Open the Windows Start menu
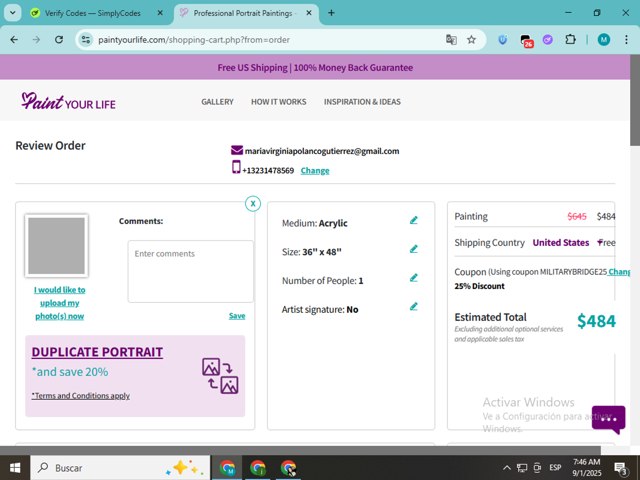Viewport: 640px width, 480px height. point(15,468)
